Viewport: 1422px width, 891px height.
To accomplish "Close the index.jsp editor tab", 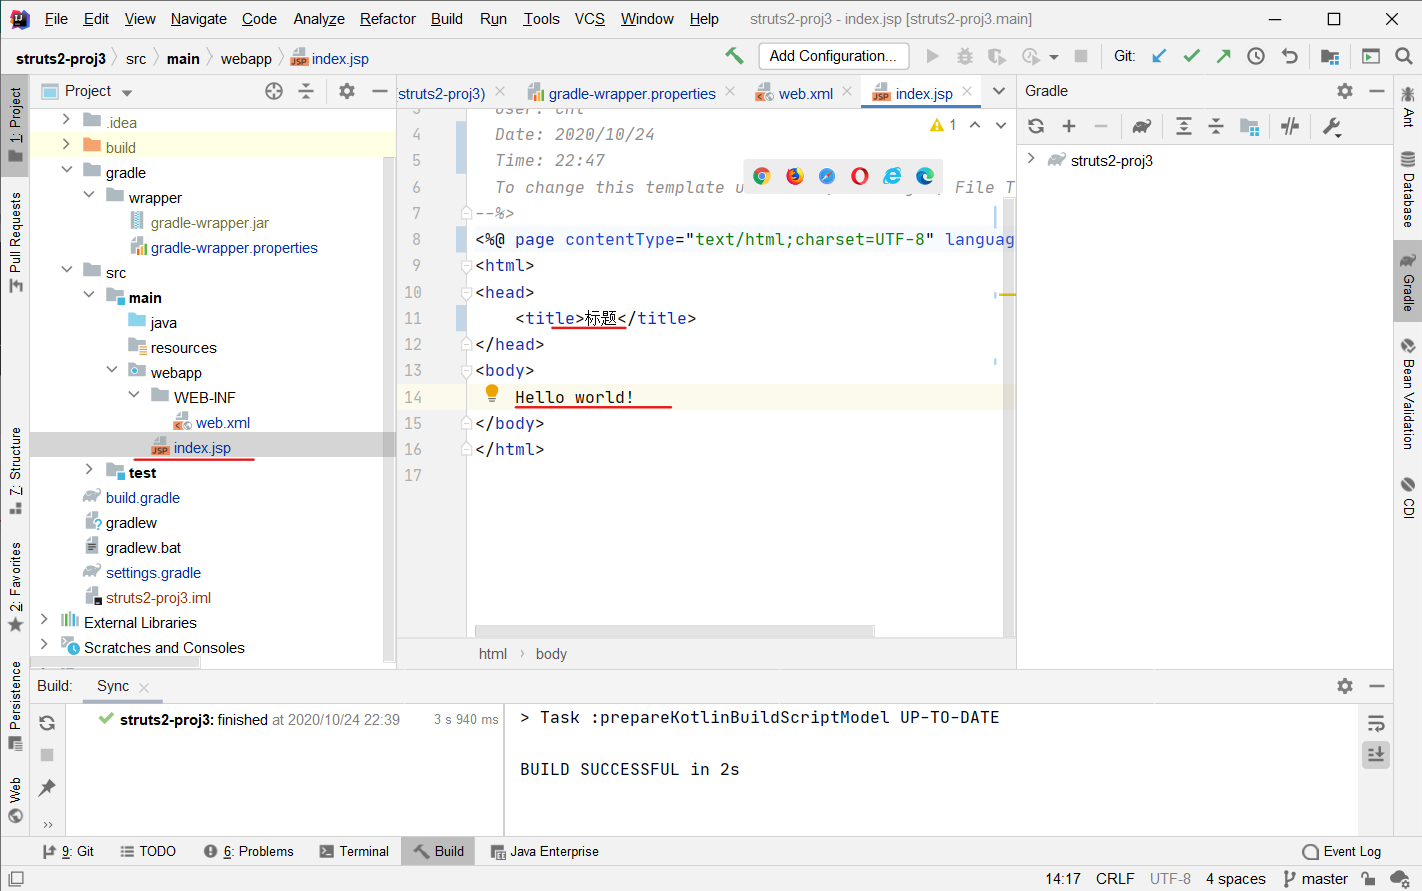I will pos(967,91).
